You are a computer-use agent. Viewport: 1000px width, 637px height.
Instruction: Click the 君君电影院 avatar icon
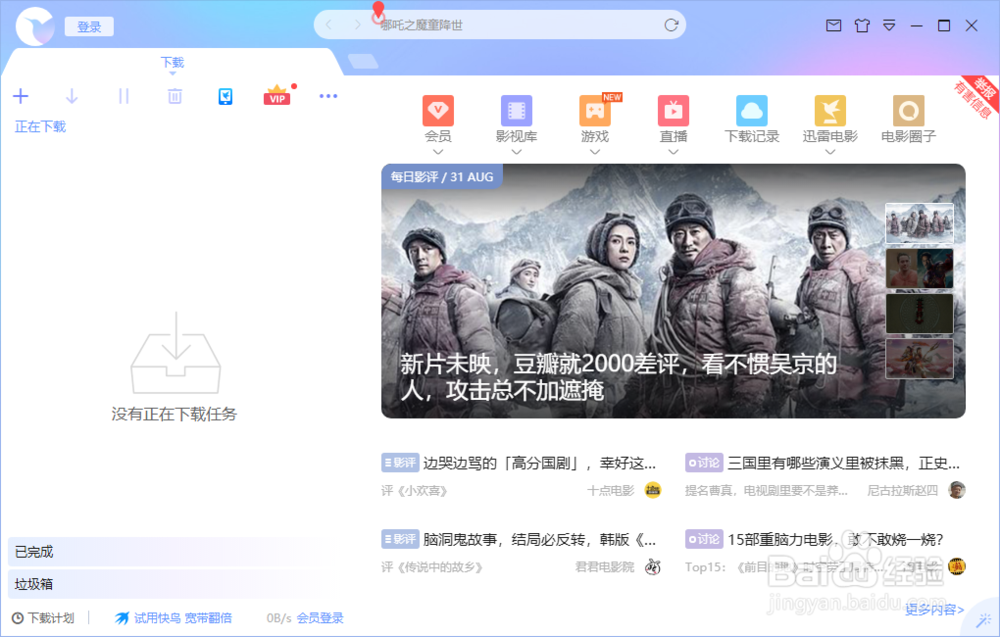(652, 567)
